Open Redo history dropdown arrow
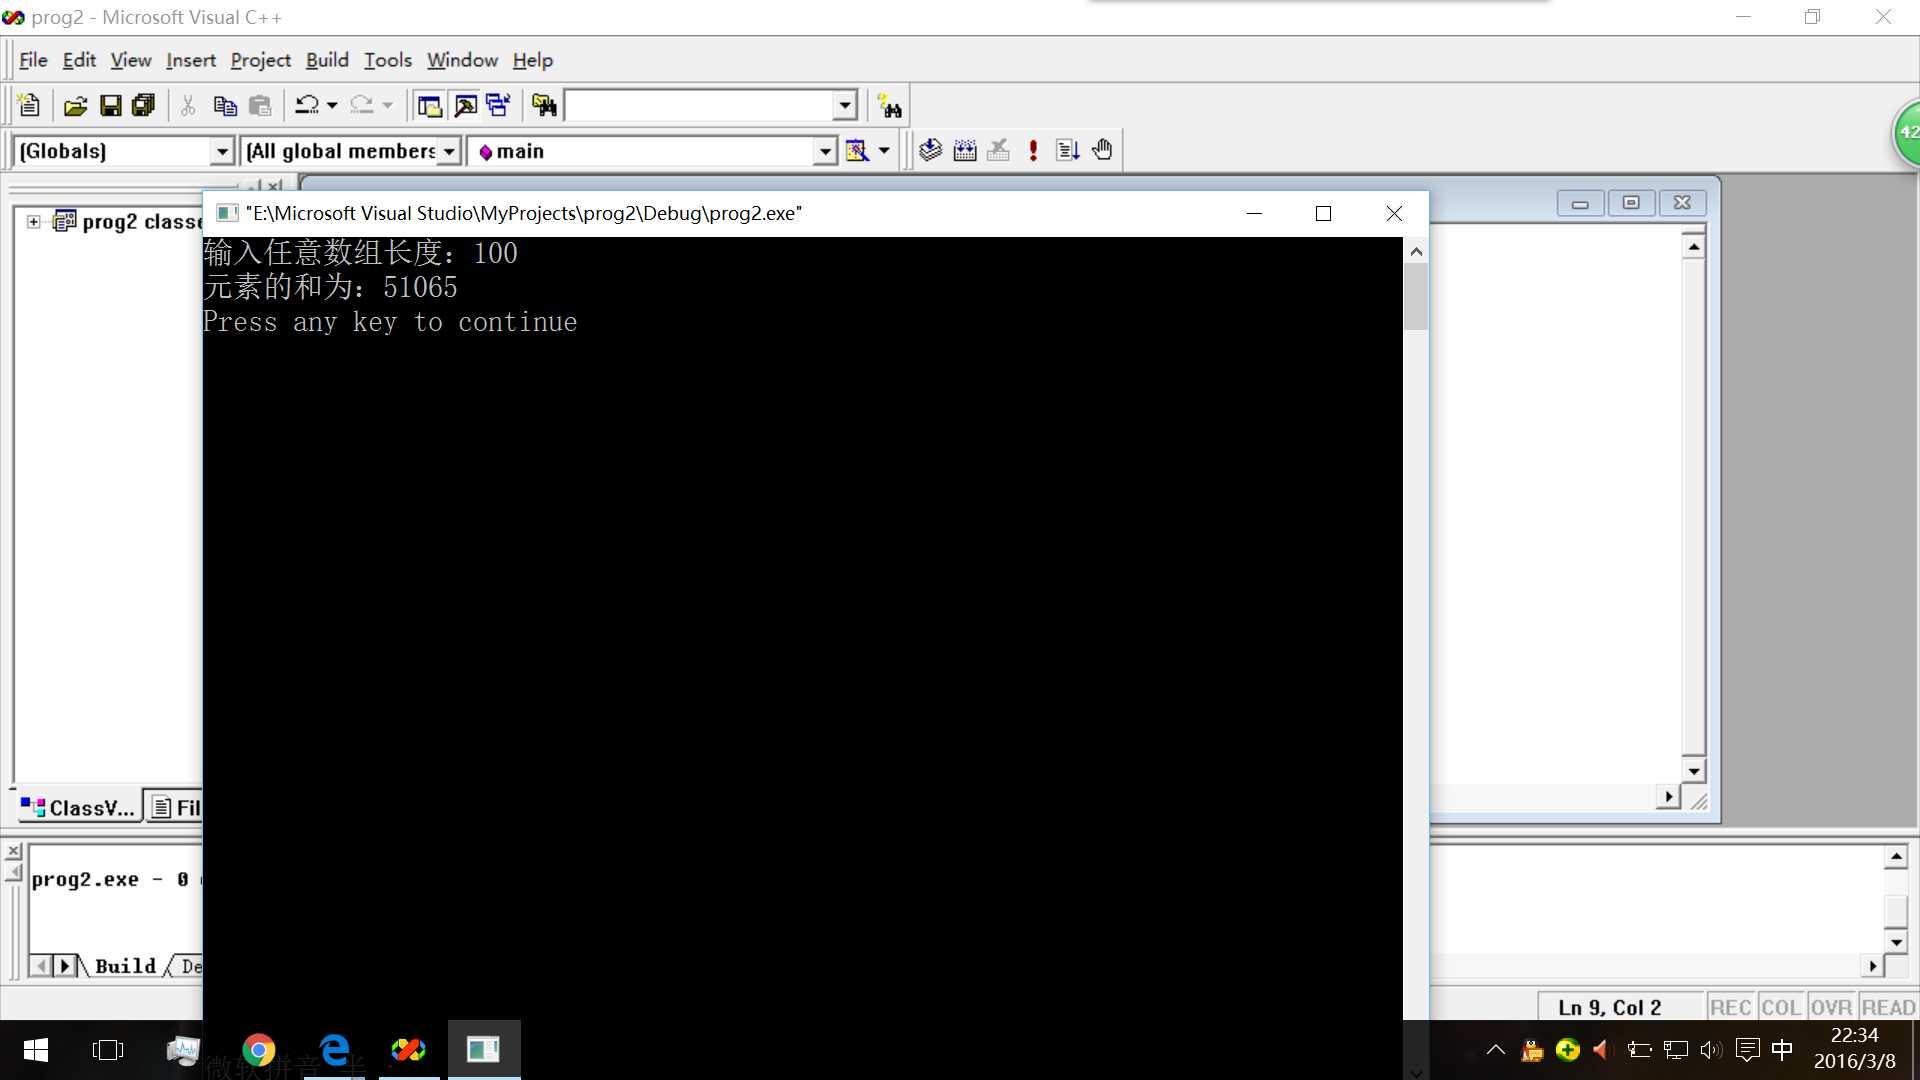This screenshot has width=1920, height=1080. pos(387,105)
